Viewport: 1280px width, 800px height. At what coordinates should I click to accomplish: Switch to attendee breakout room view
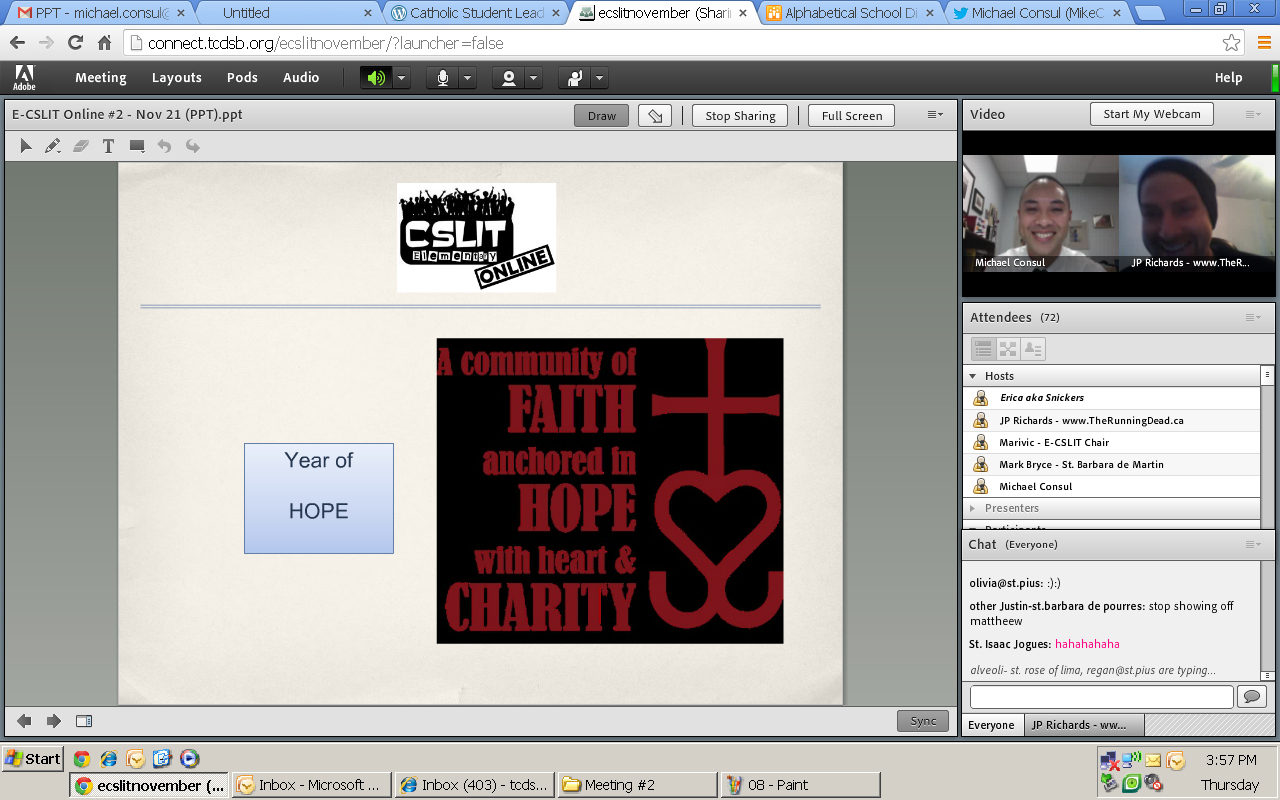(x=1008, y=349)
